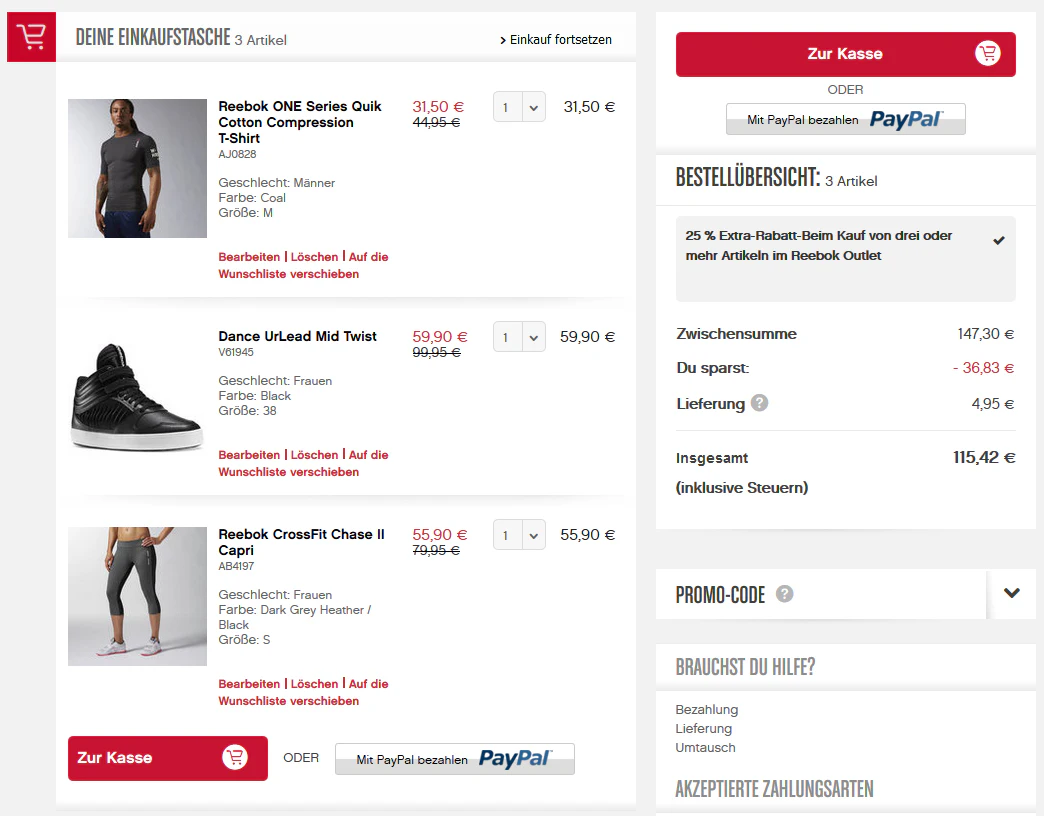
Task: Toggle the 25 % Extra-Rabatt checkmark
Action: (999, 240)
